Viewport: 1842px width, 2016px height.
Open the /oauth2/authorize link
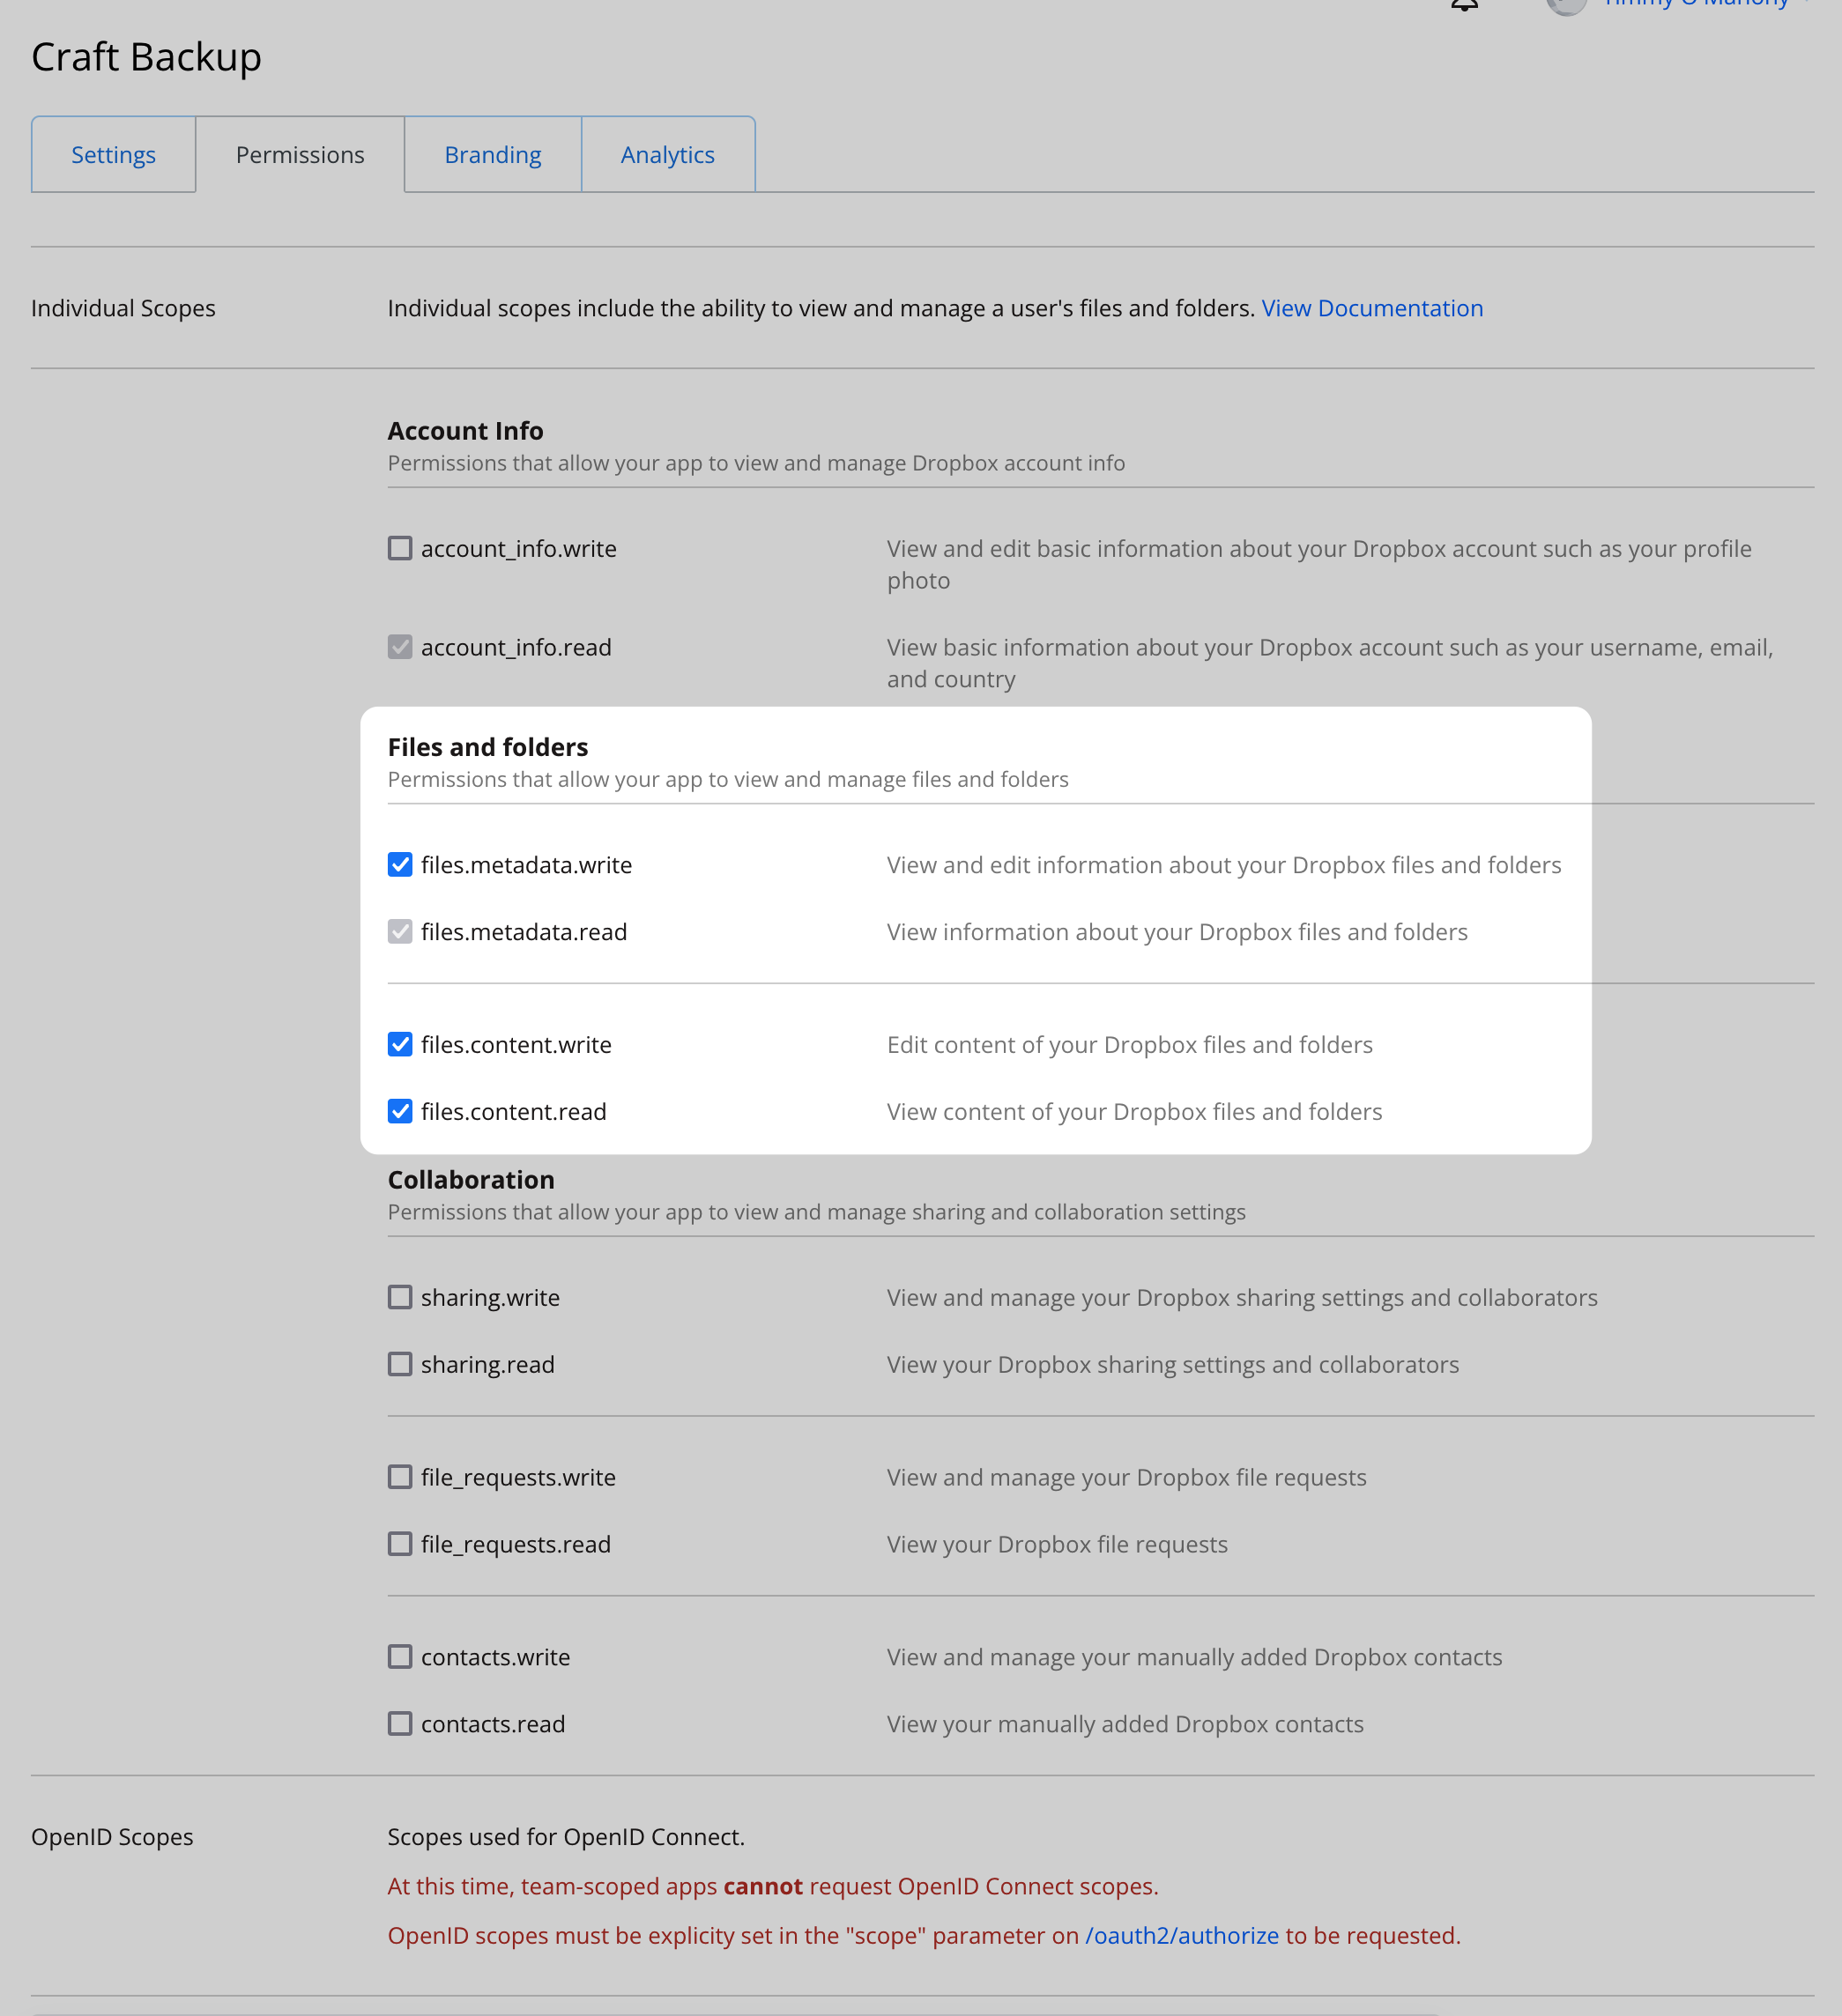pyautogui.click(x=1182, y=1935)
